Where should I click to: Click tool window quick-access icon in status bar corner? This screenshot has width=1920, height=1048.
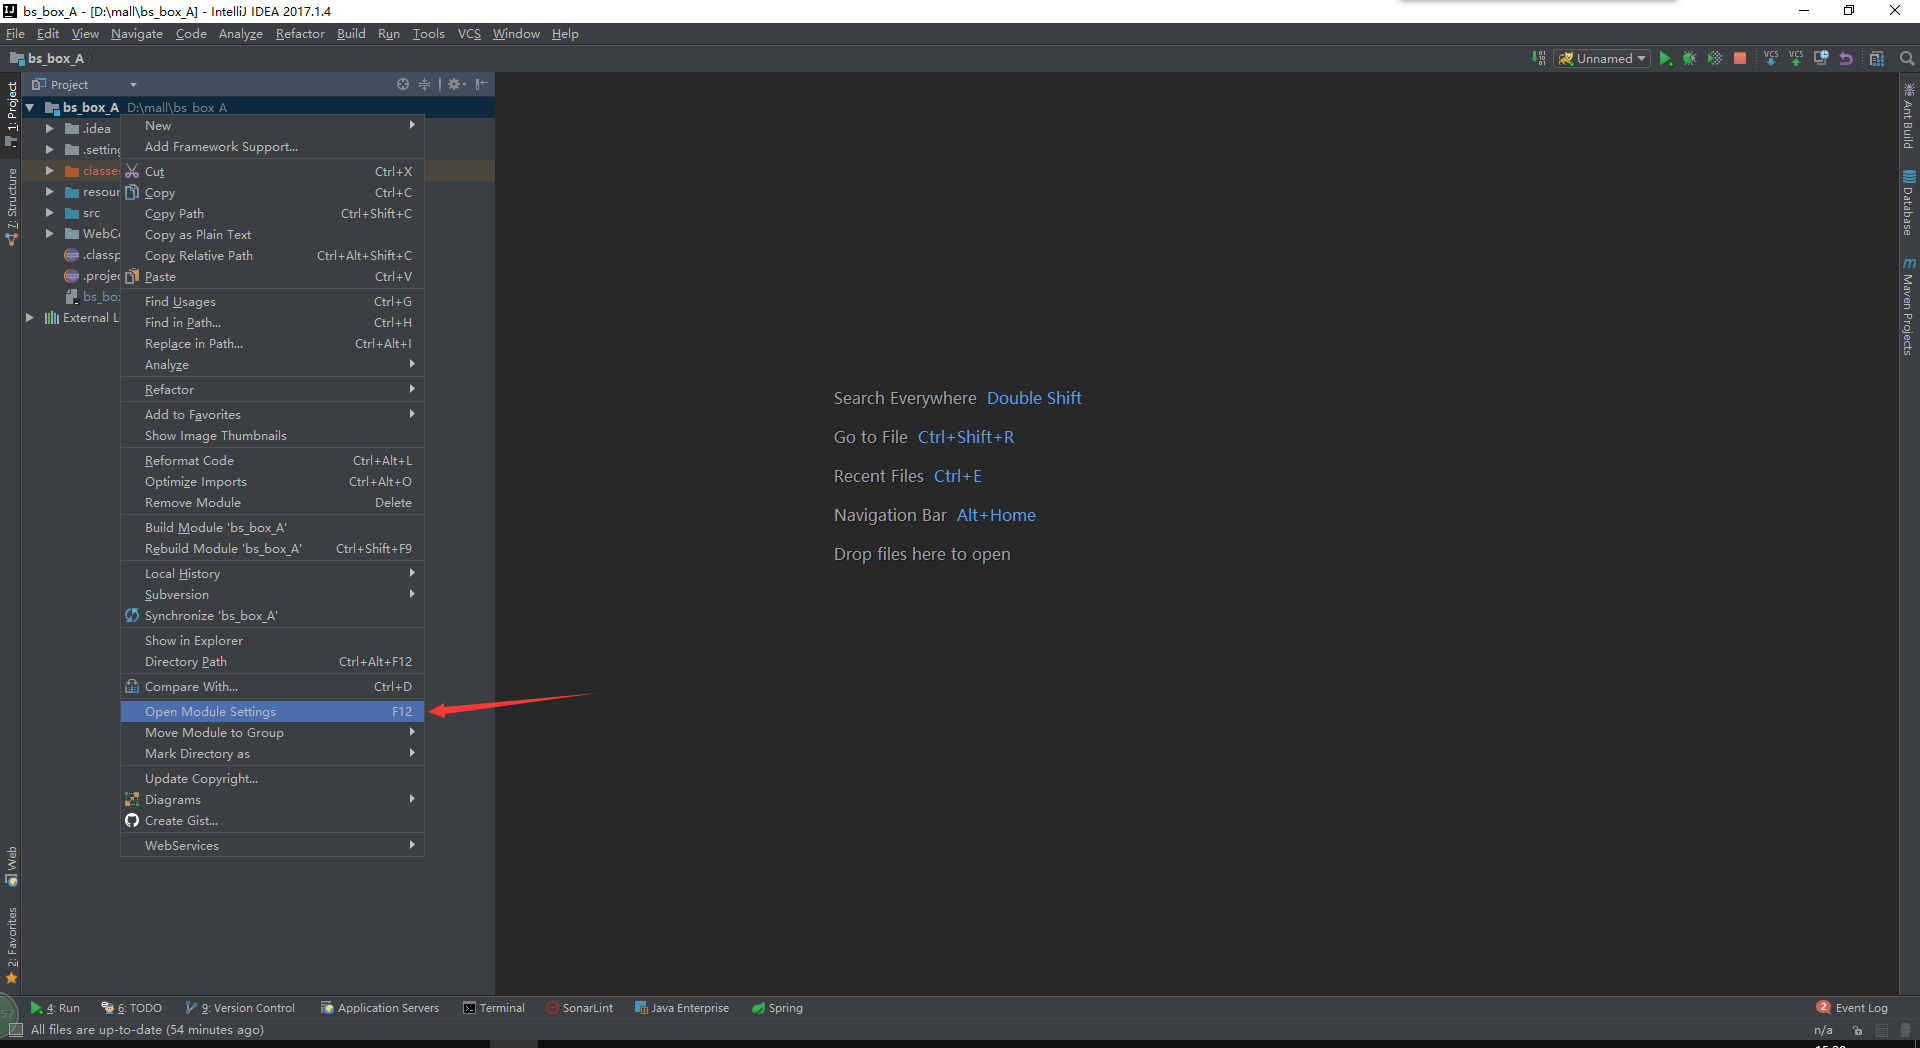pos(15,1030)
